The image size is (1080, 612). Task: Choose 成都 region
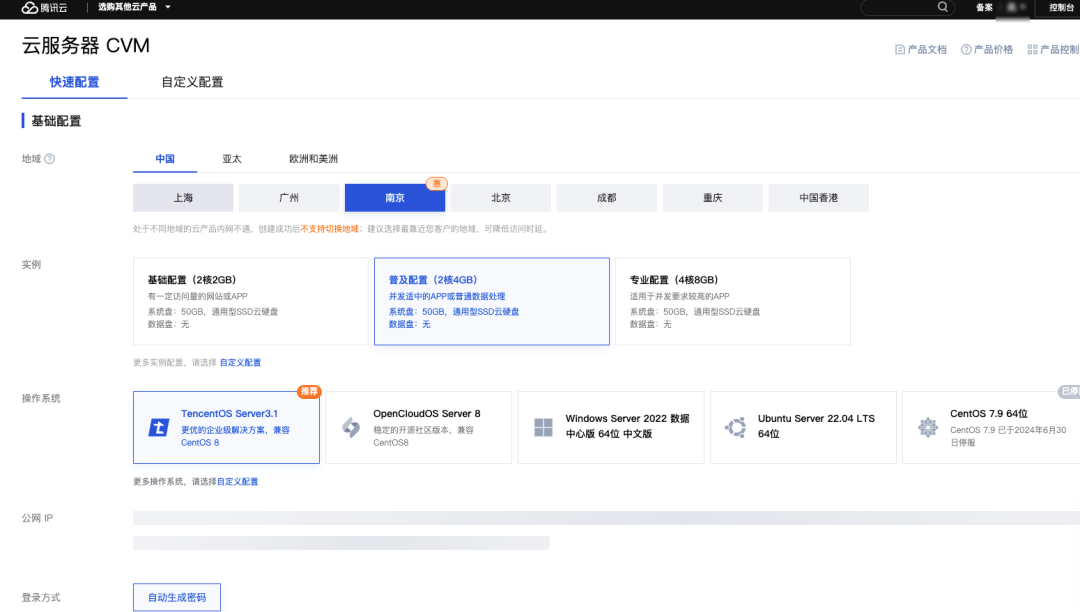point(607,198)
